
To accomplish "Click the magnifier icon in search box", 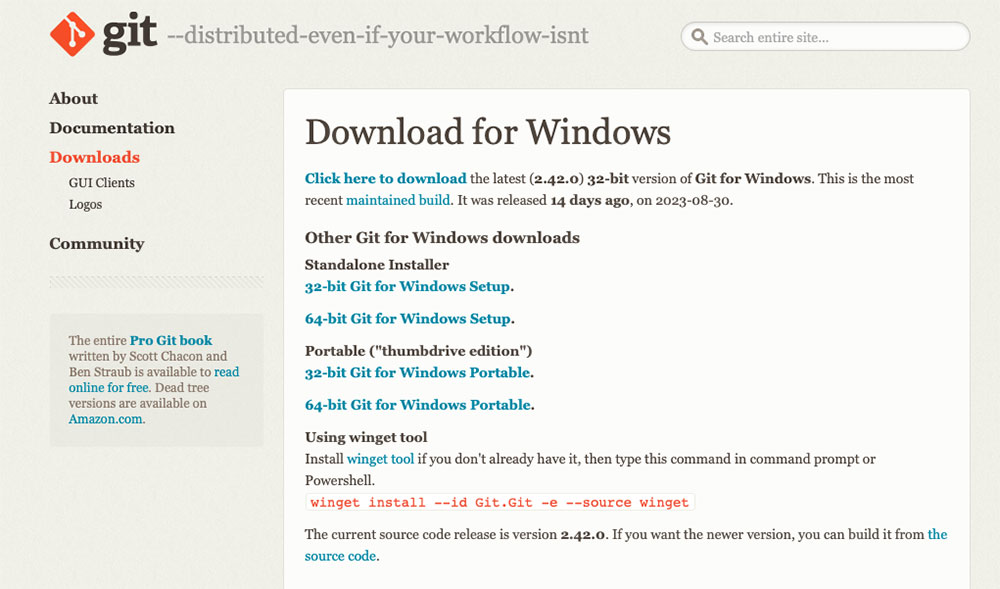I will pos(700,37).
